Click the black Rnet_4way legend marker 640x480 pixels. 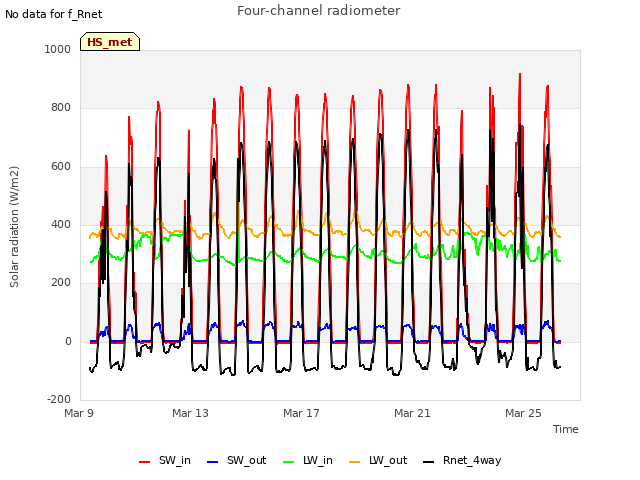point(429,462)
